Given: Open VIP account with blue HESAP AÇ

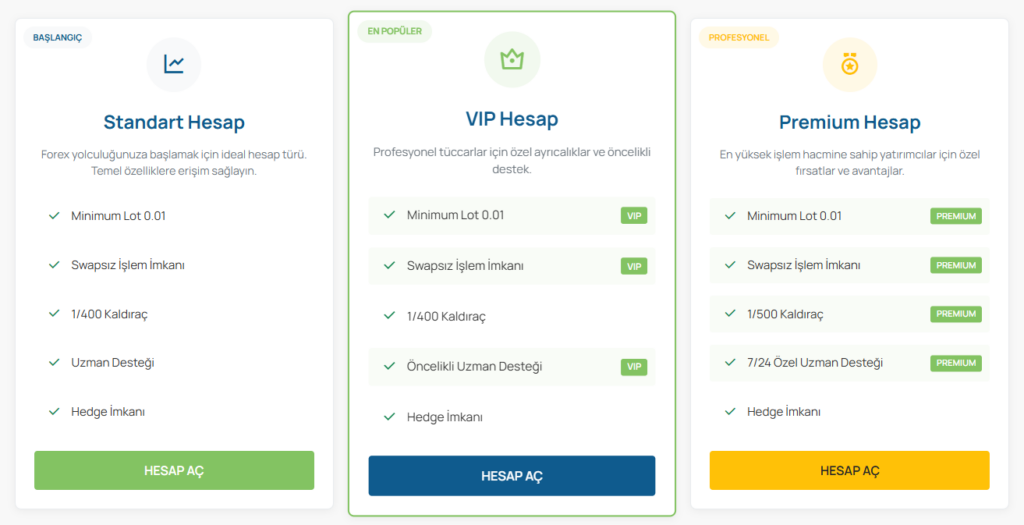Looking at the screenshot, I should [x=512, y=476].
